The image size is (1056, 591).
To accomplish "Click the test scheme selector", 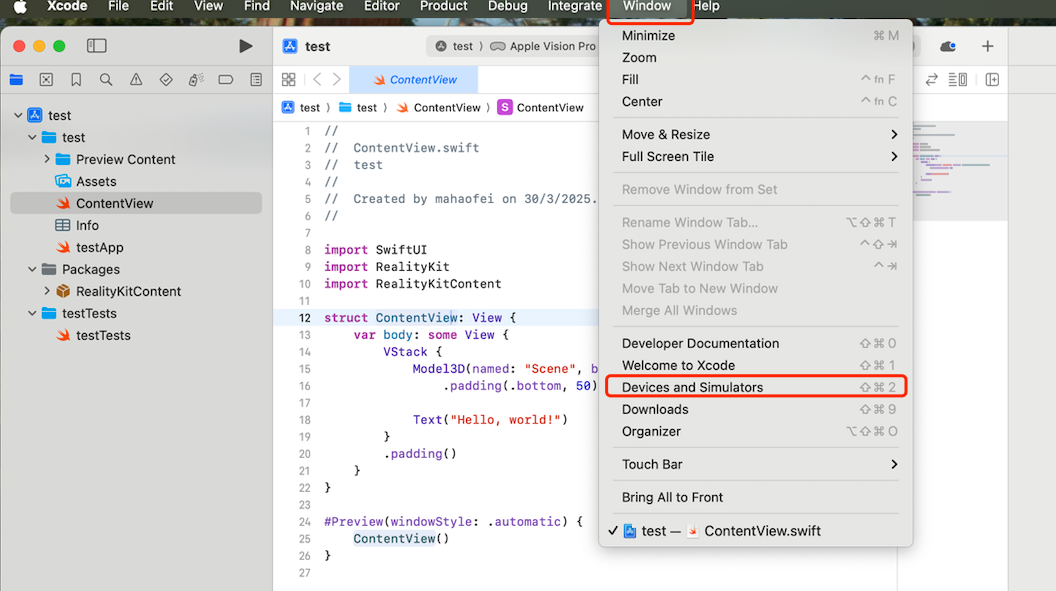I will [454, 46].
